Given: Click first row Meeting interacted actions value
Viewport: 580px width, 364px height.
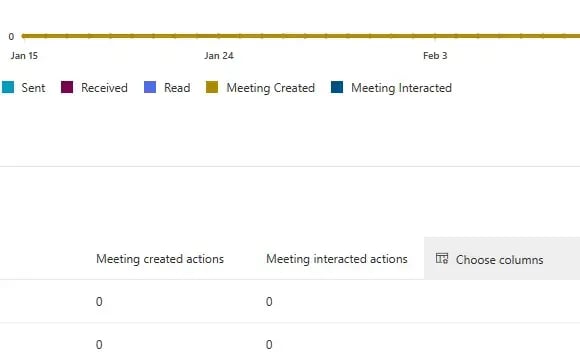Looking at the screenshot, I should [269, 301].
